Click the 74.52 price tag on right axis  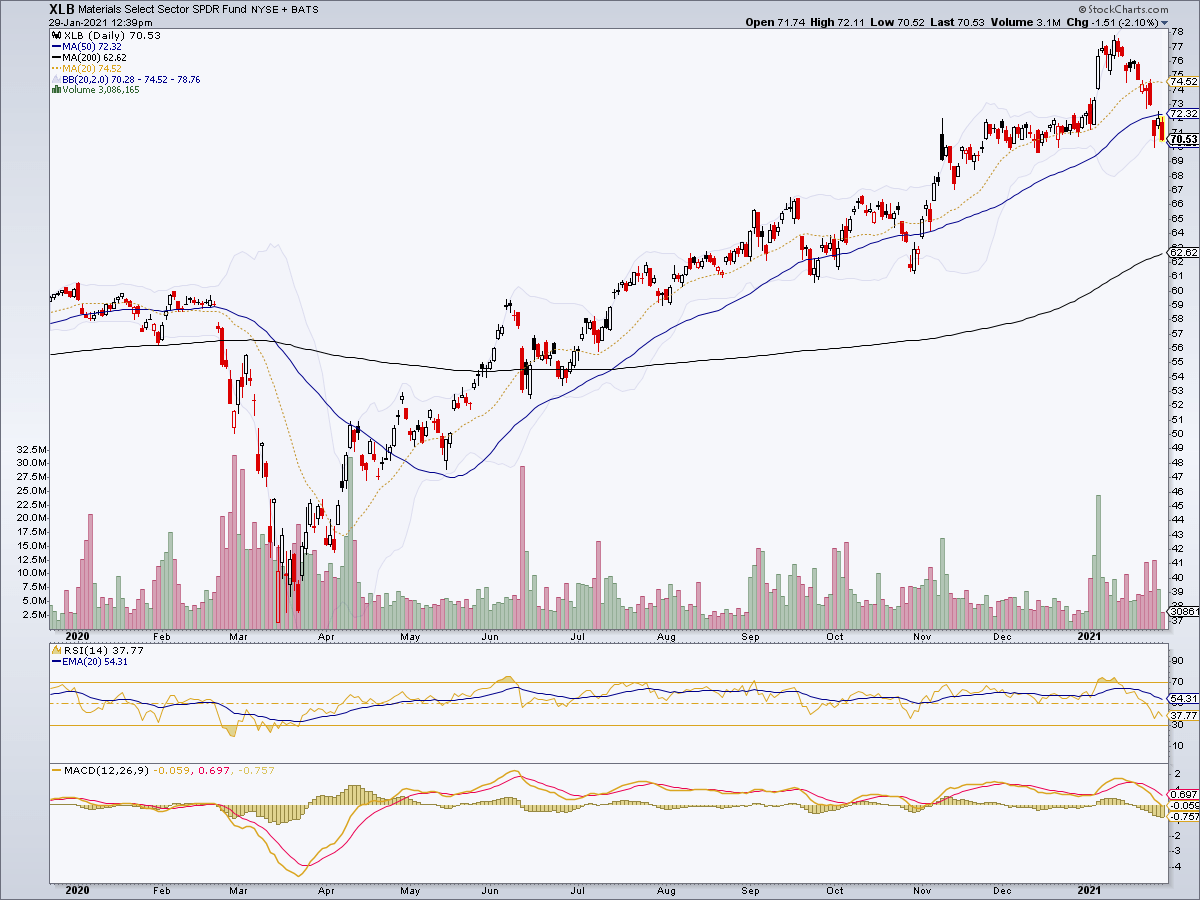(x=1183, y=82)
